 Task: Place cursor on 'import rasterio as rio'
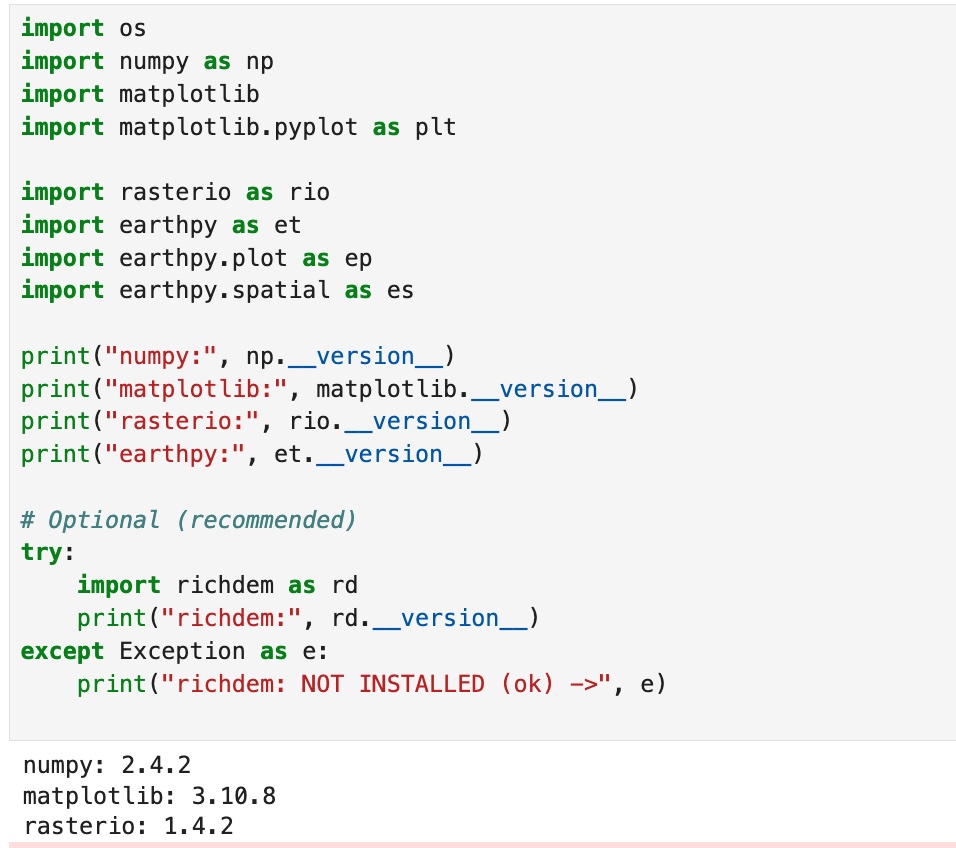coord(175,192)
